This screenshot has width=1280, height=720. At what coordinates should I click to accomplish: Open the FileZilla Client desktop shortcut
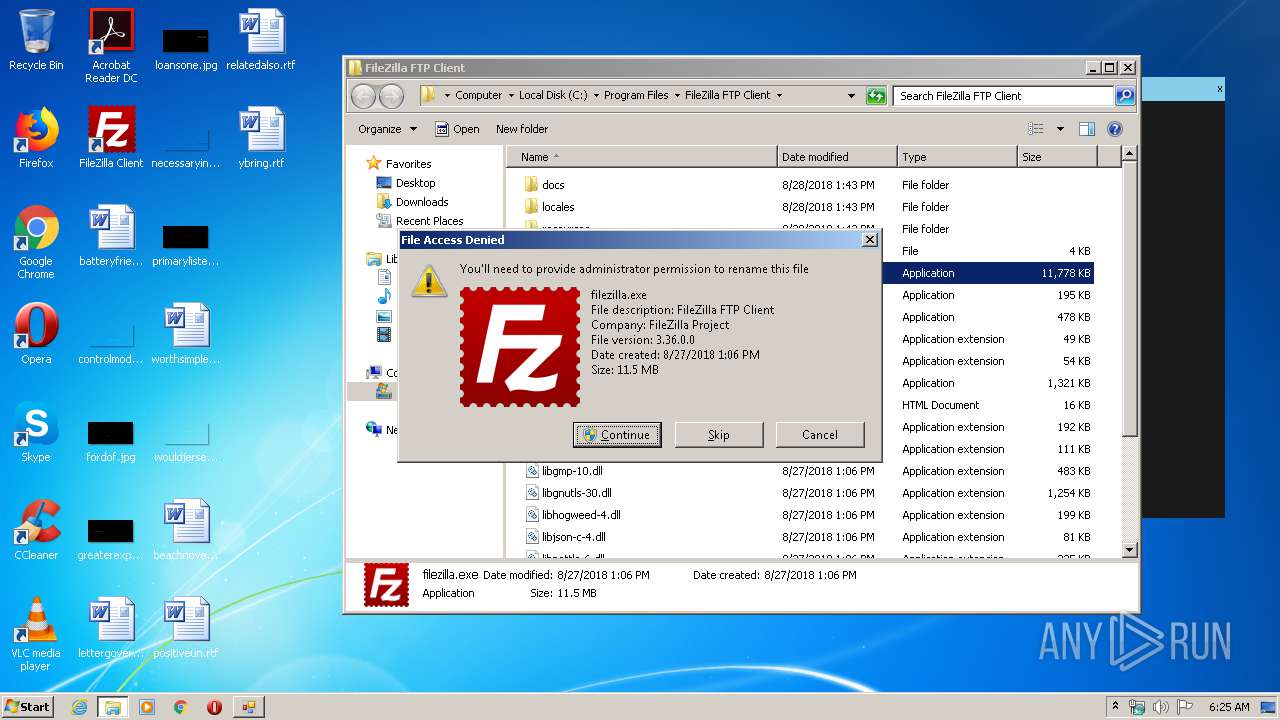111,138
